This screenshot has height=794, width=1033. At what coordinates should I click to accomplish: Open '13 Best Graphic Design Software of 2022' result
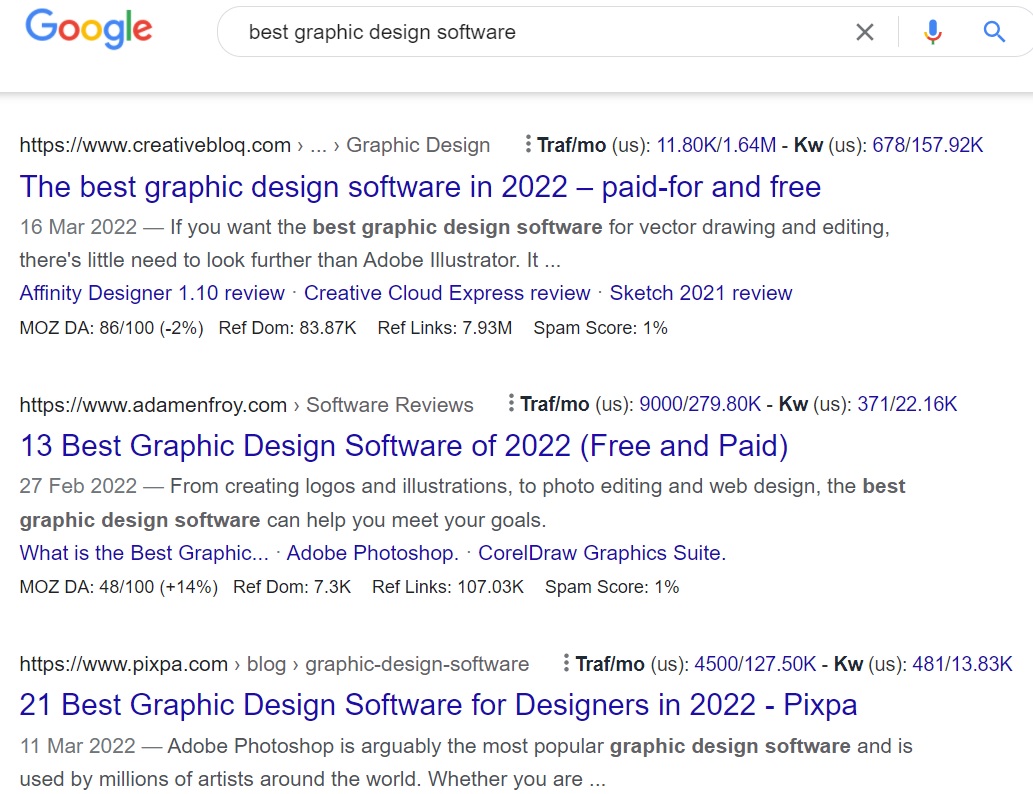(x=404, y=446)
